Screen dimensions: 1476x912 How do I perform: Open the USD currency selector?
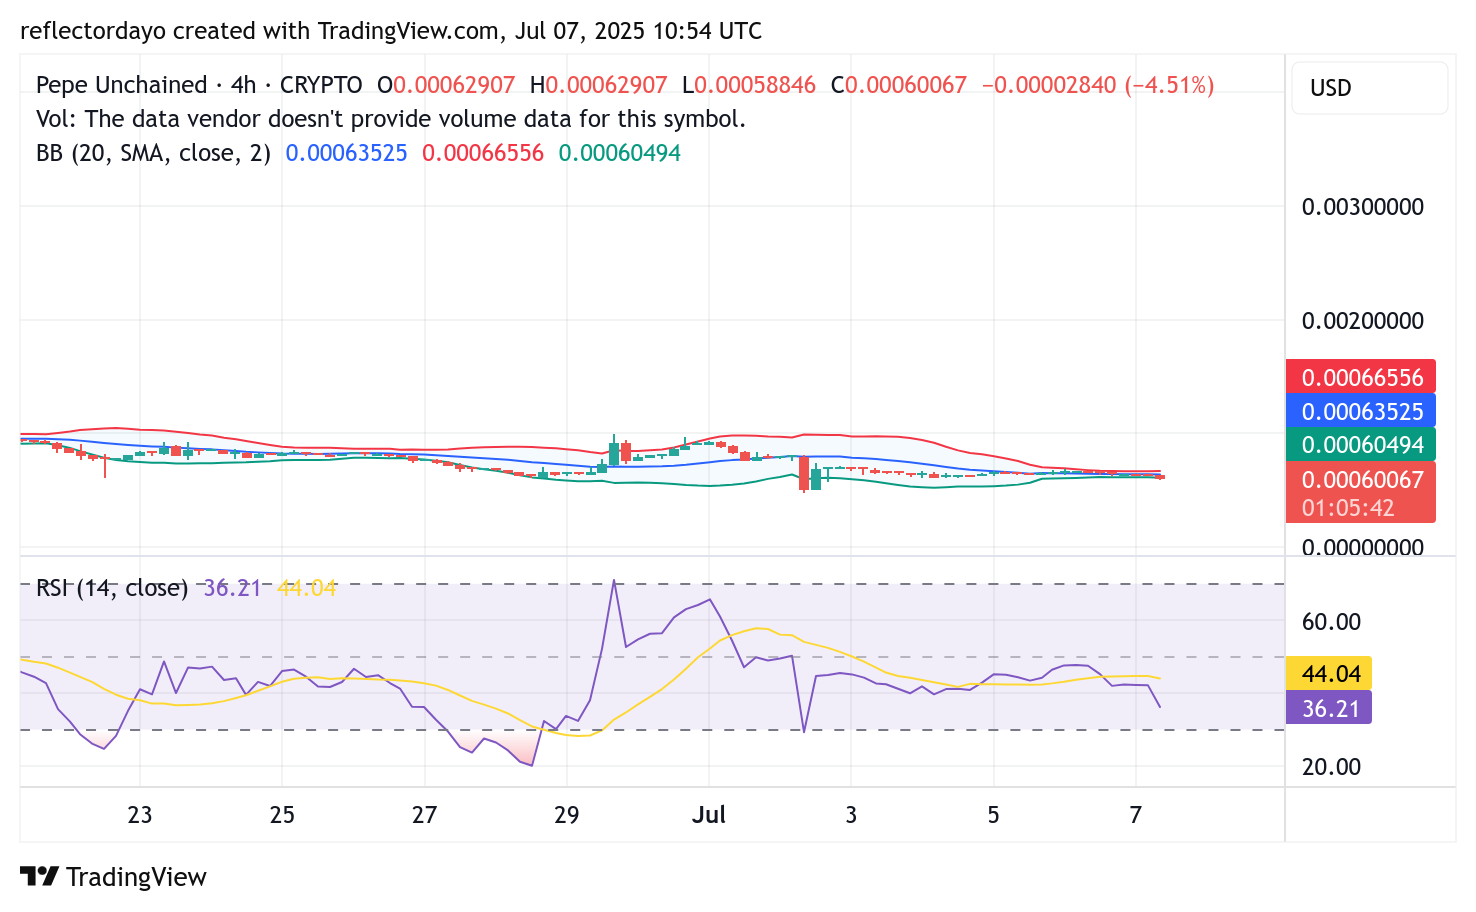[x=1369, y=88]
